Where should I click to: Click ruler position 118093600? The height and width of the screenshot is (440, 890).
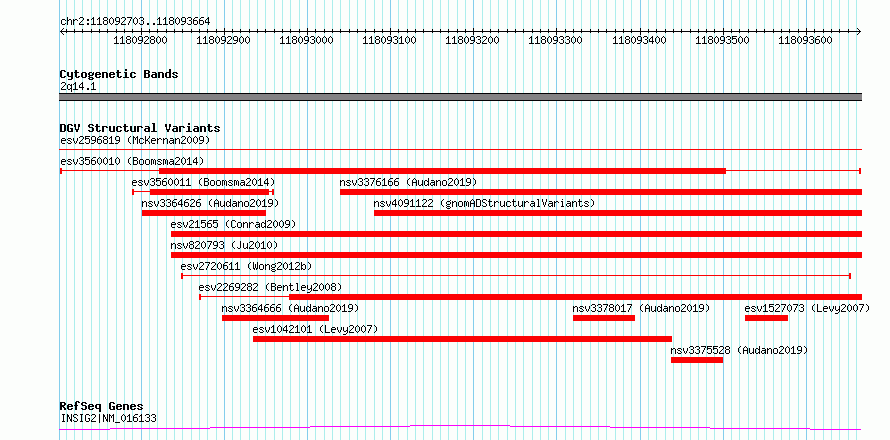[806, 40]
